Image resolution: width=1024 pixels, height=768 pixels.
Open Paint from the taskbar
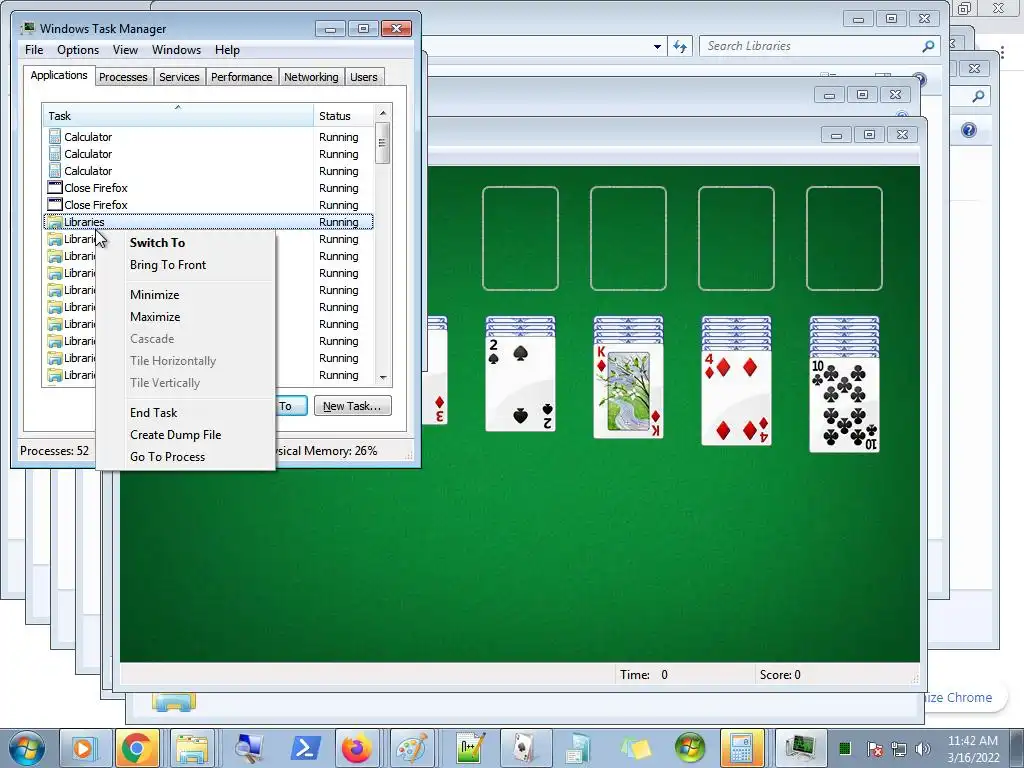412,748
